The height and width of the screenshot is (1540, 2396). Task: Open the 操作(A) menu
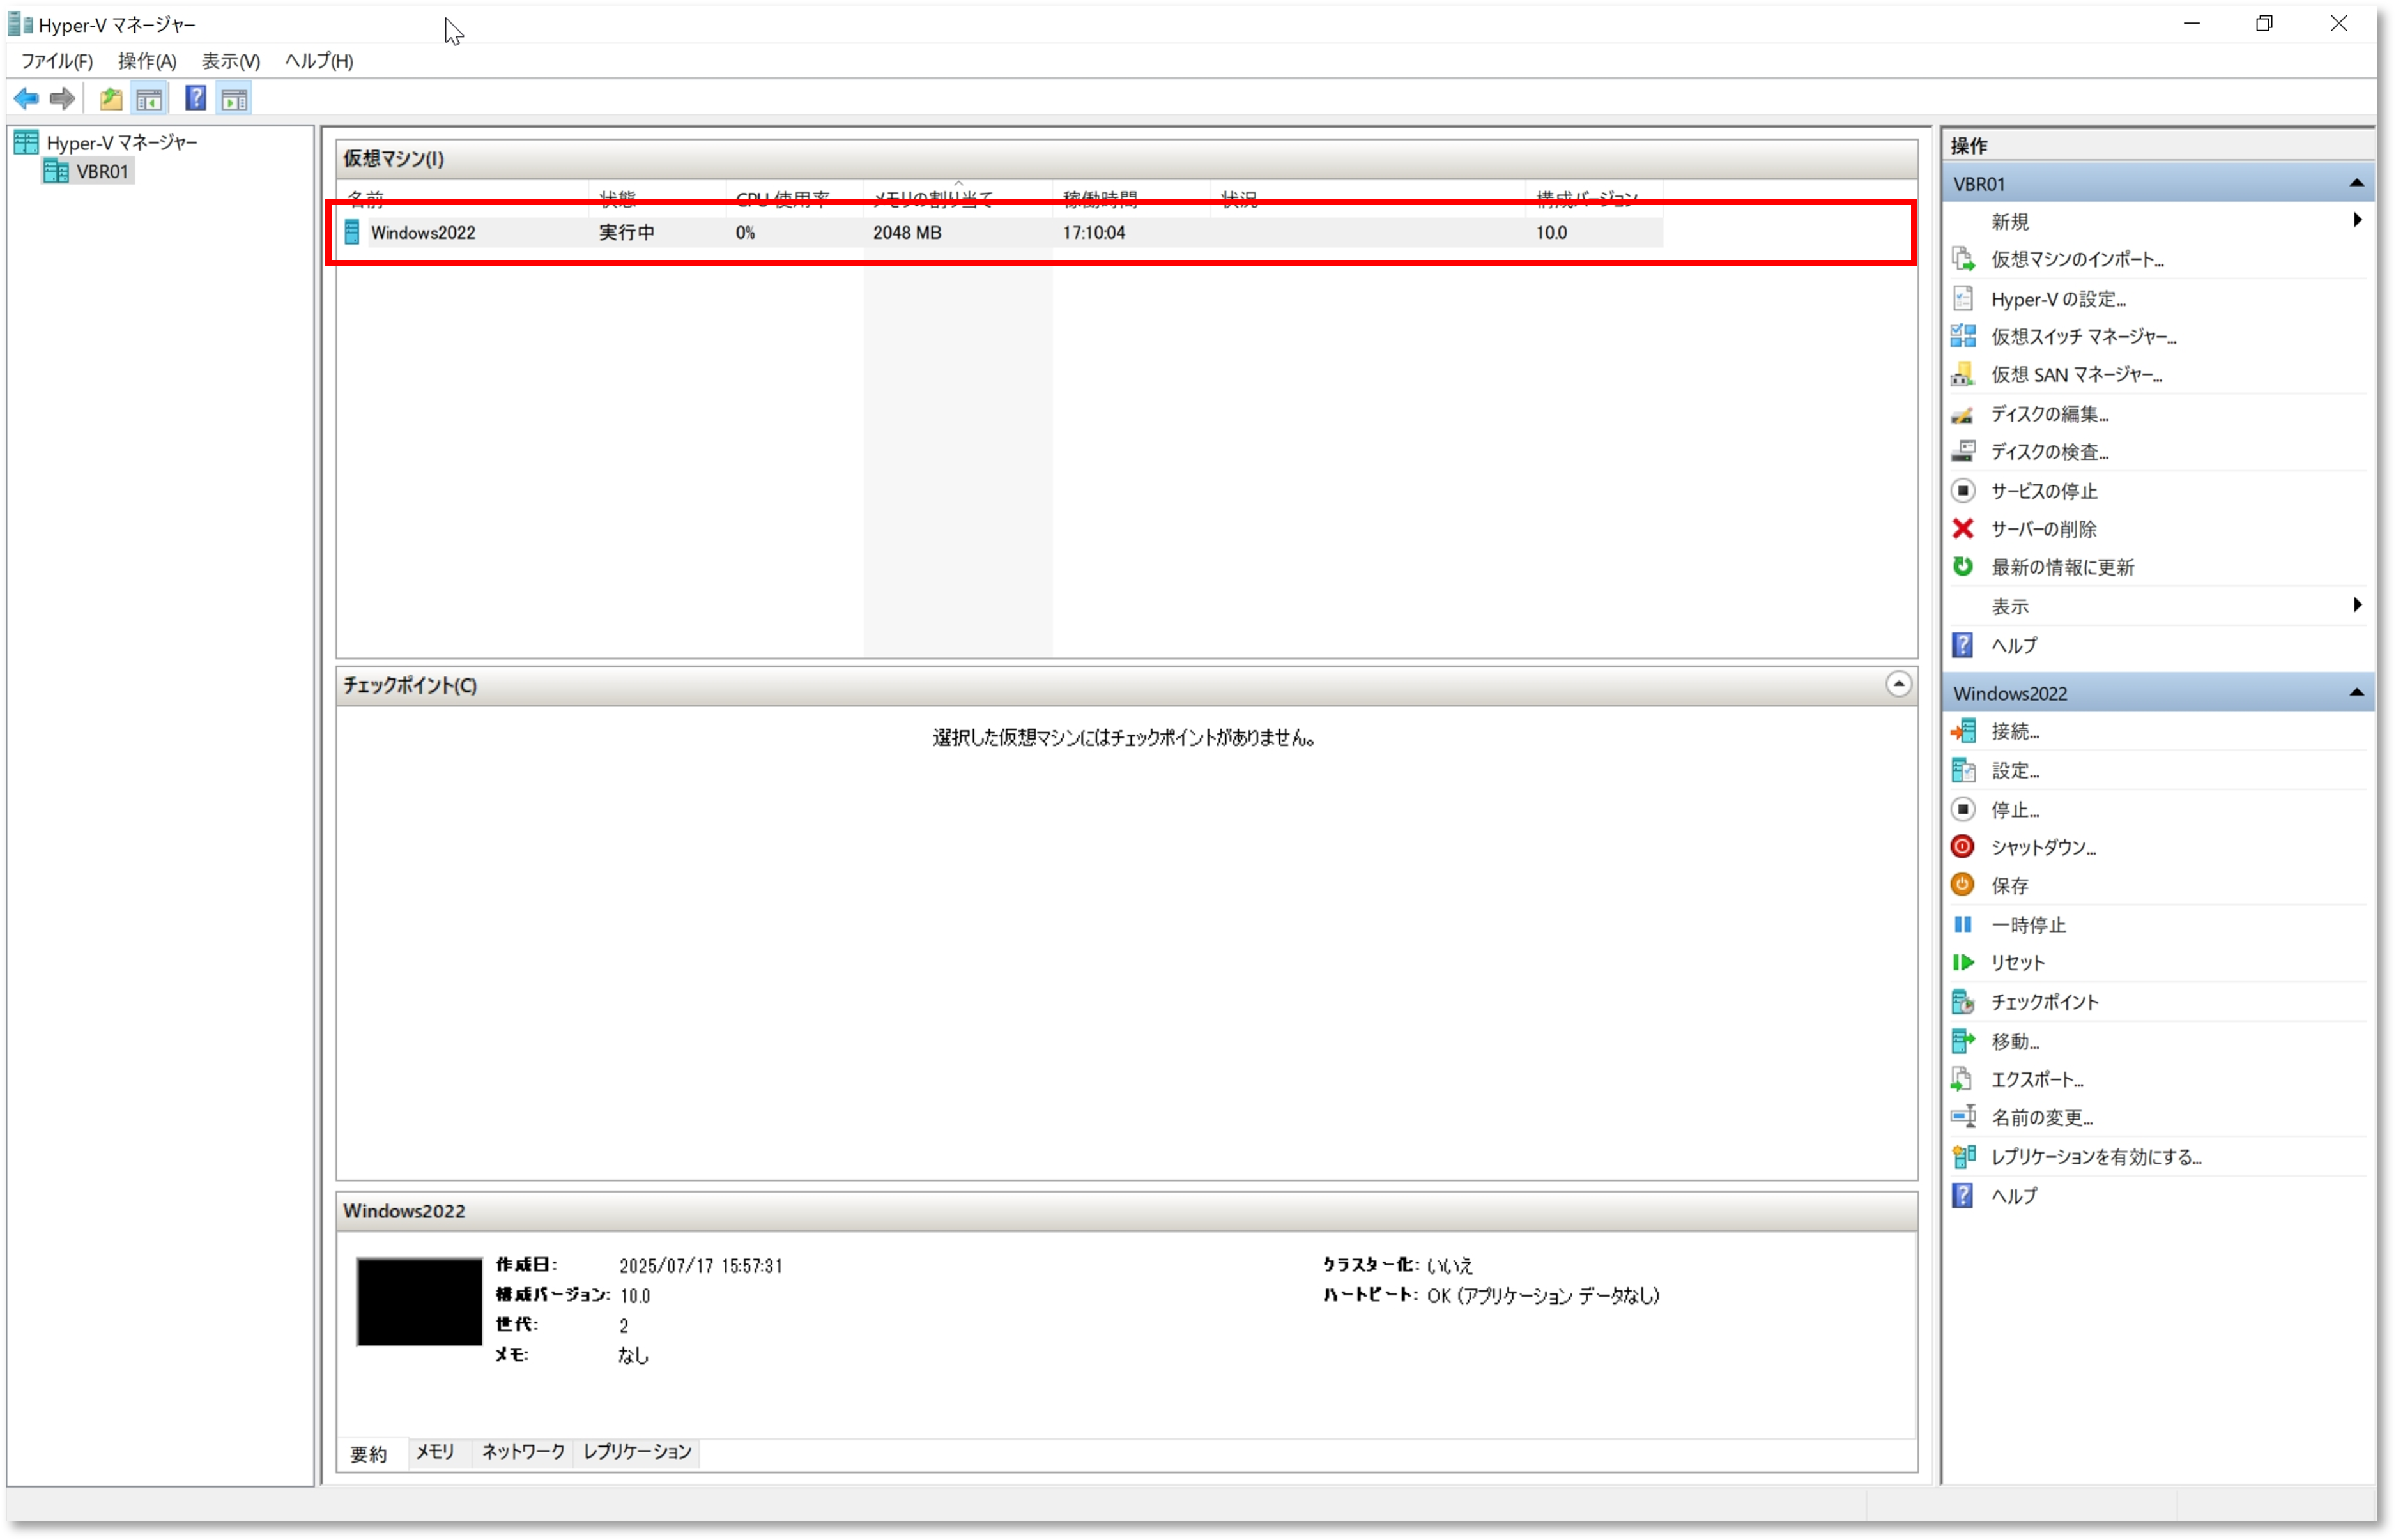point(147,61)
